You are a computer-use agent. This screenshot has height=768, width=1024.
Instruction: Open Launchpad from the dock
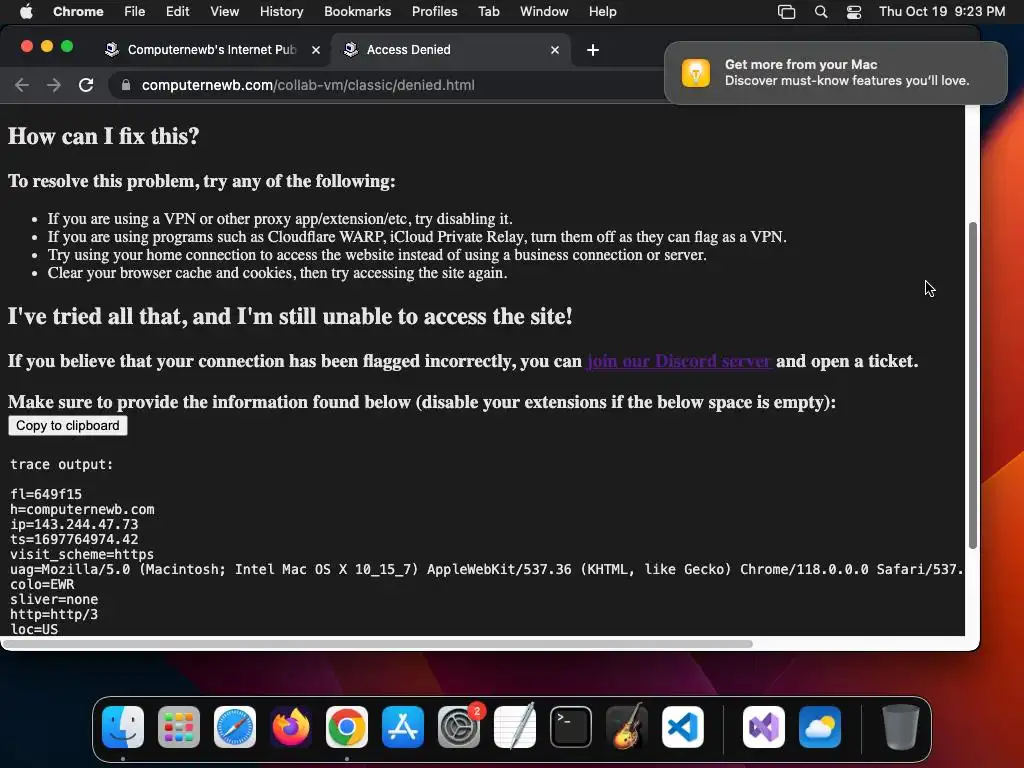click(179, 726)
